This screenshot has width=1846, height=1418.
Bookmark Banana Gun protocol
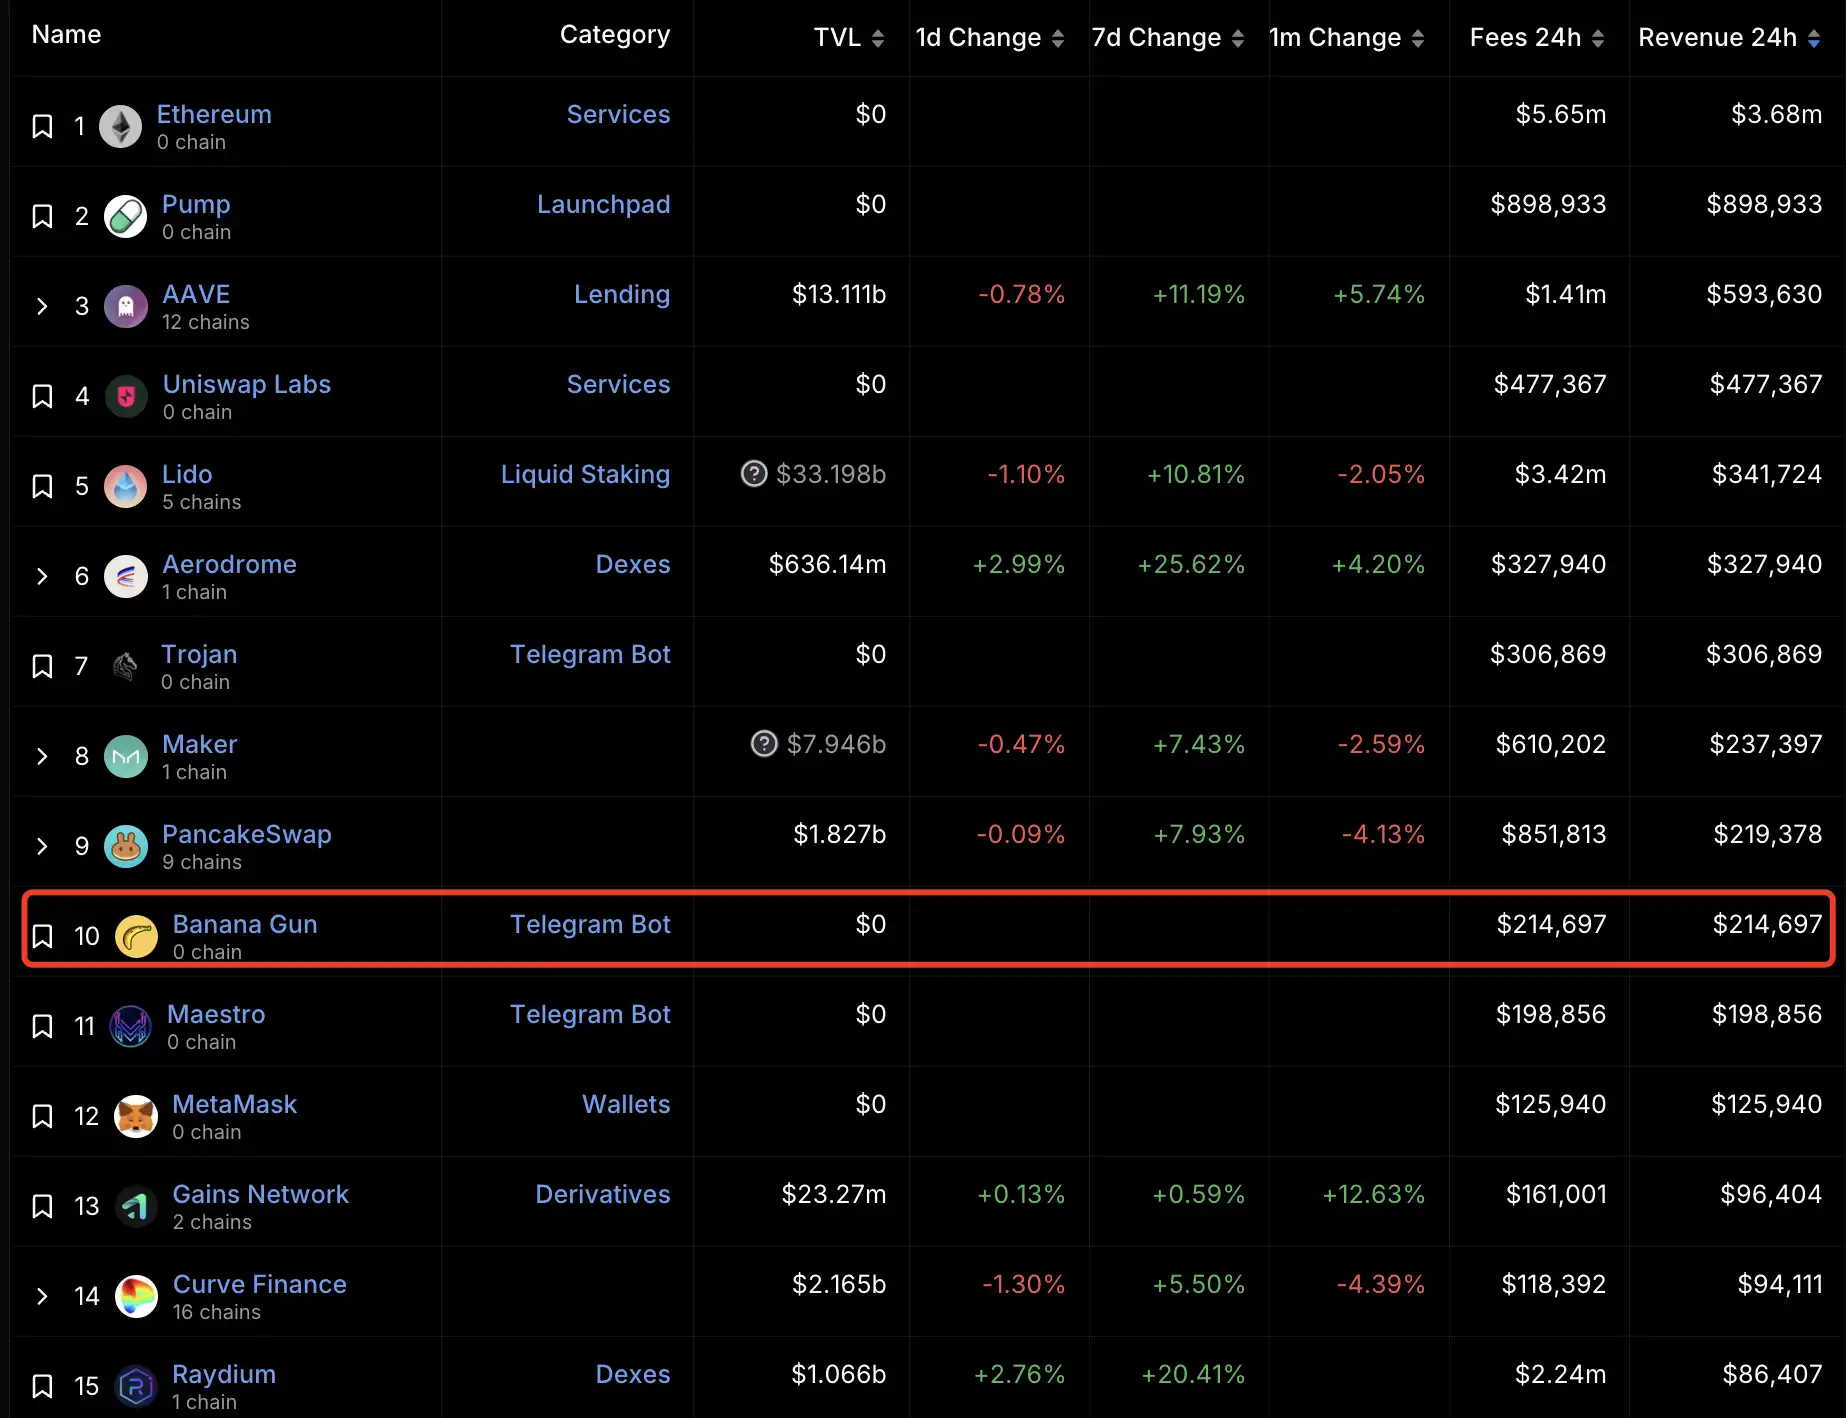(42, 937)
